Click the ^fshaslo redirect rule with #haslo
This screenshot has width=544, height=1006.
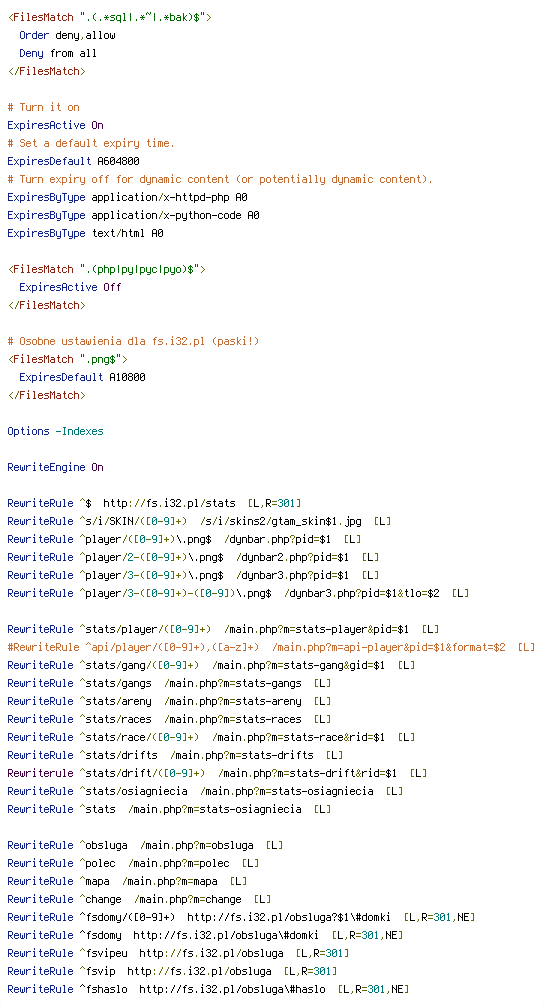[x=208, y=989]
